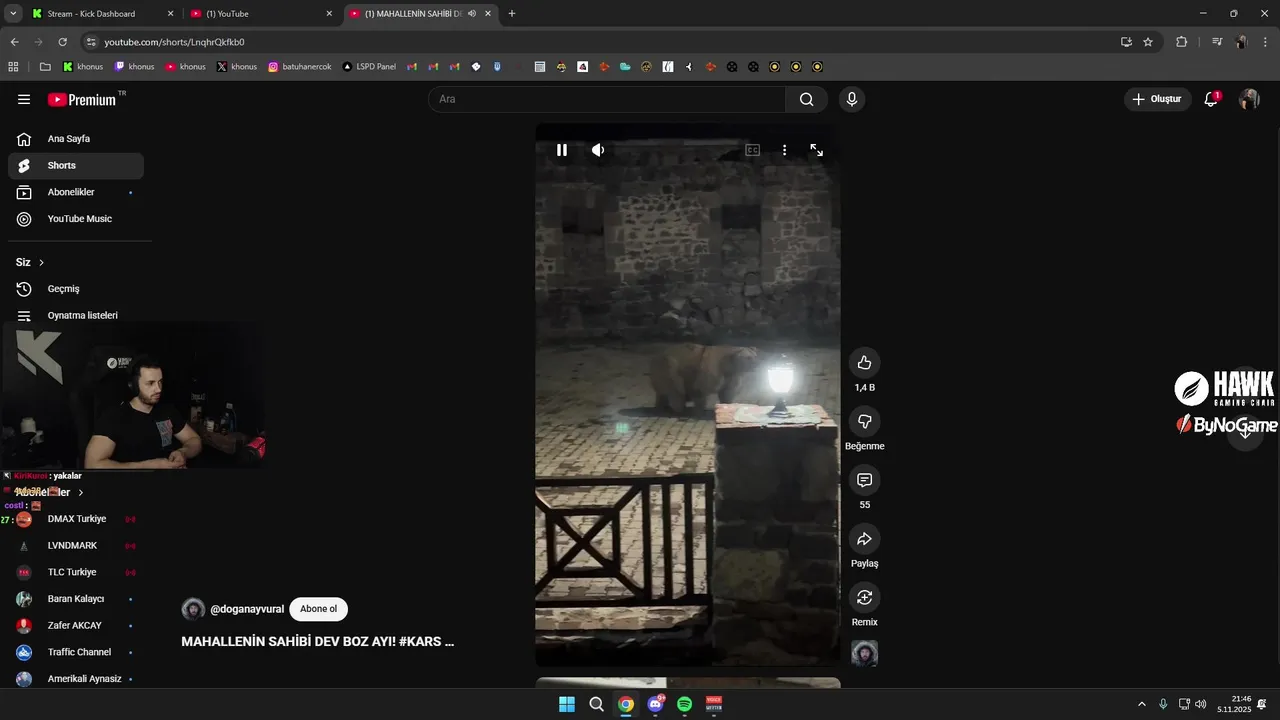Open YouTube Music in the sidebar
The width and height of the screenshot is (1280, 720).
[76, 219]
